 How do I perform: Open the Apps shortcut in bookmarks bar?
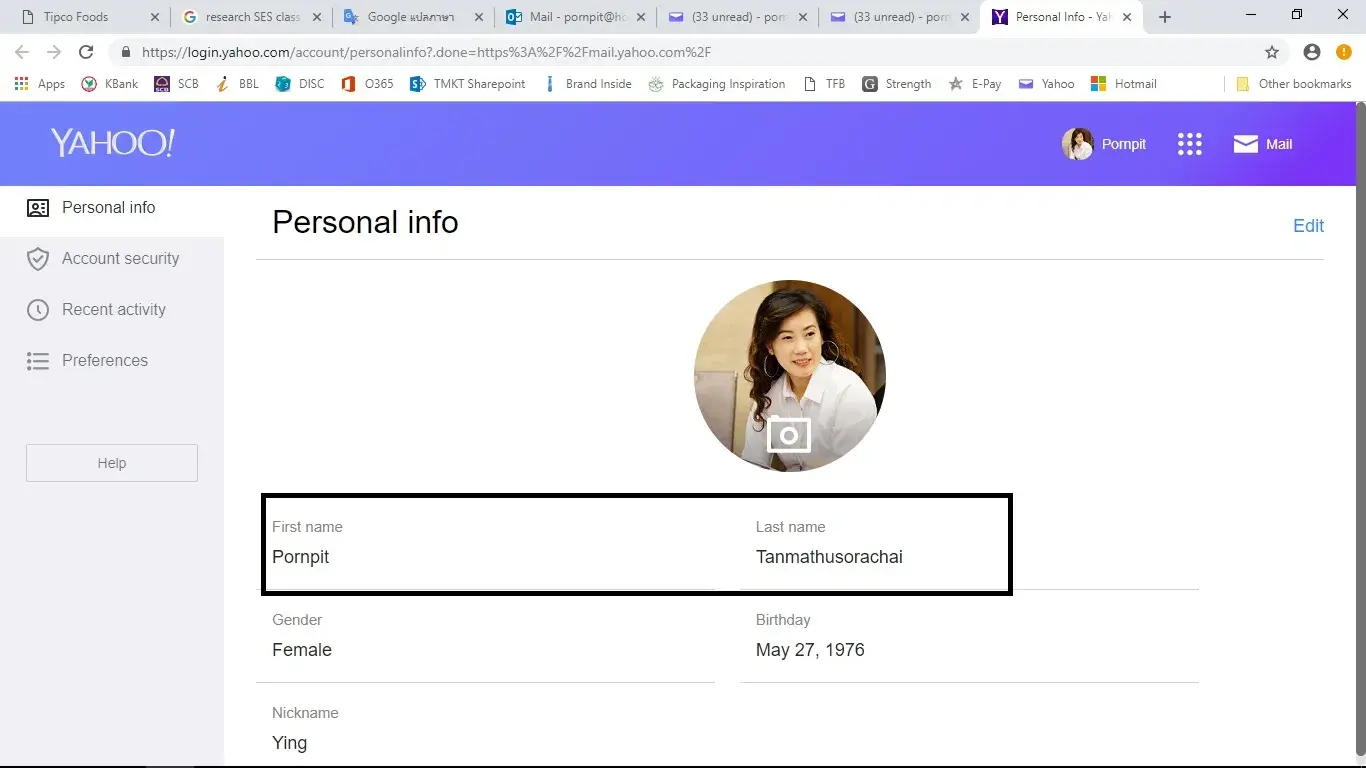[40, 84]
